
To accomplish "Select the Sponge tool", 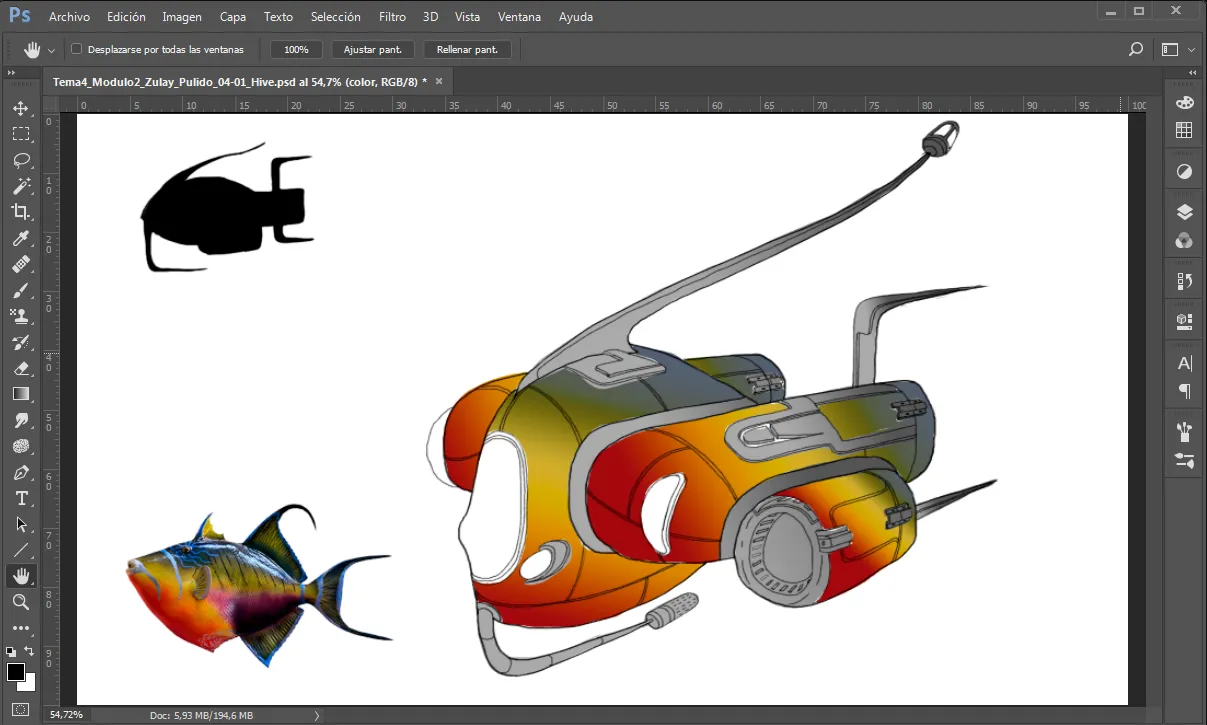I will [x=21, y=446].
